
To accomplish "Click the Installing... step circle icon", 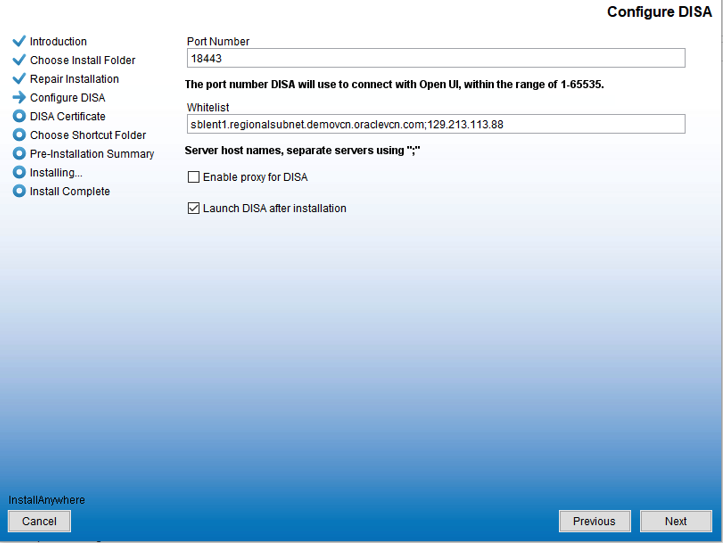I will coord(19,172).
